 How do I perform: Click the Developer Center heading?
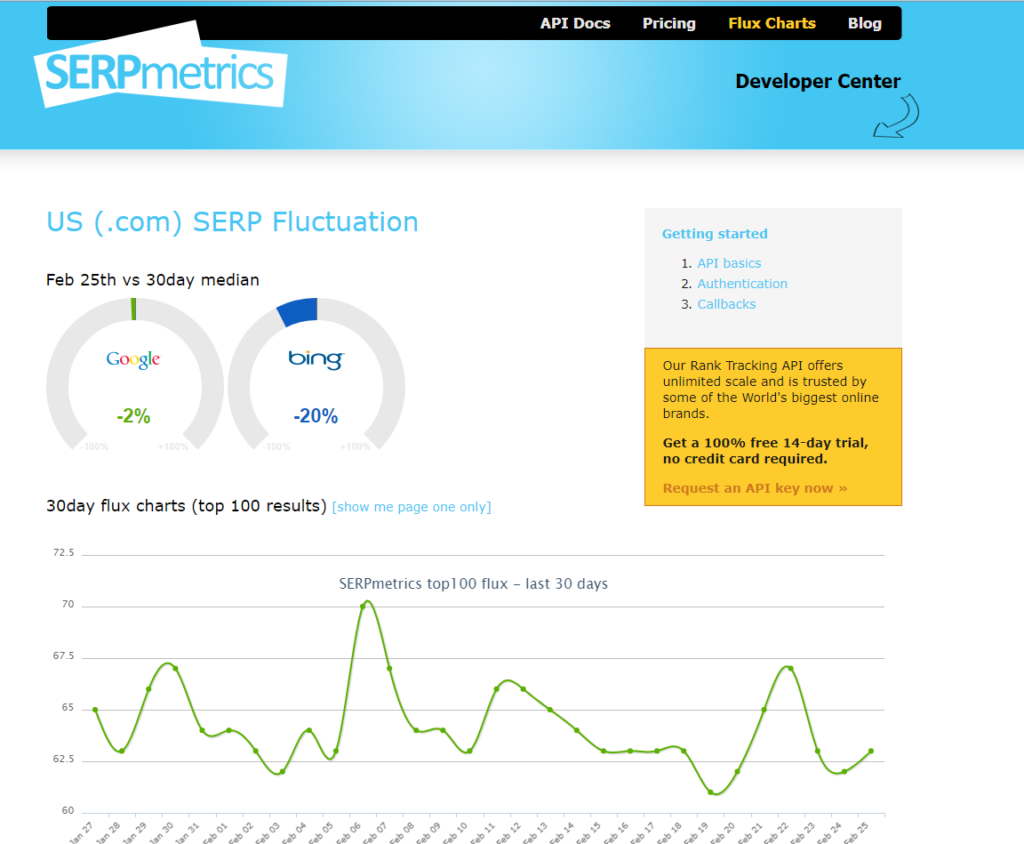coord(818,81)
